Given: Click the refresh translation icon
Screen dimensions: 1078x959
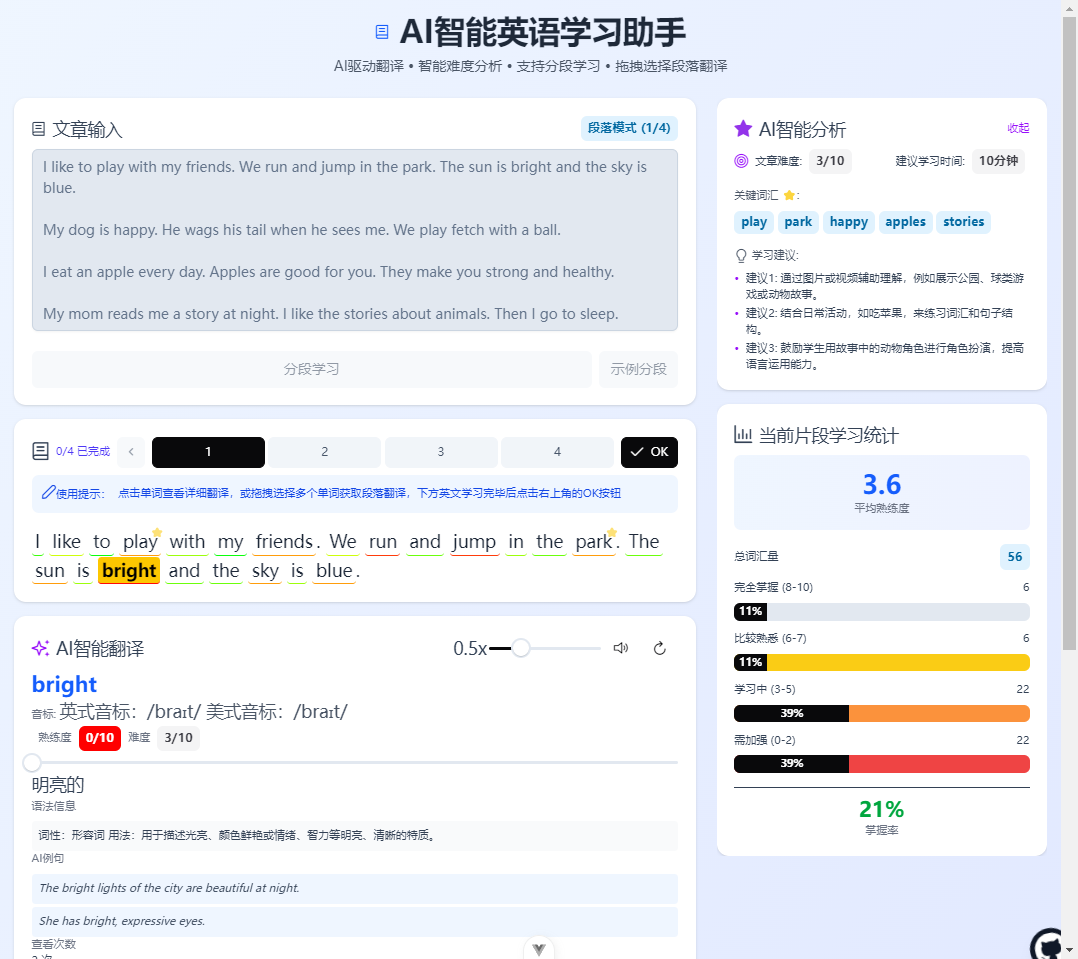Looking at the screenshot, I should (x=659, y=648).
